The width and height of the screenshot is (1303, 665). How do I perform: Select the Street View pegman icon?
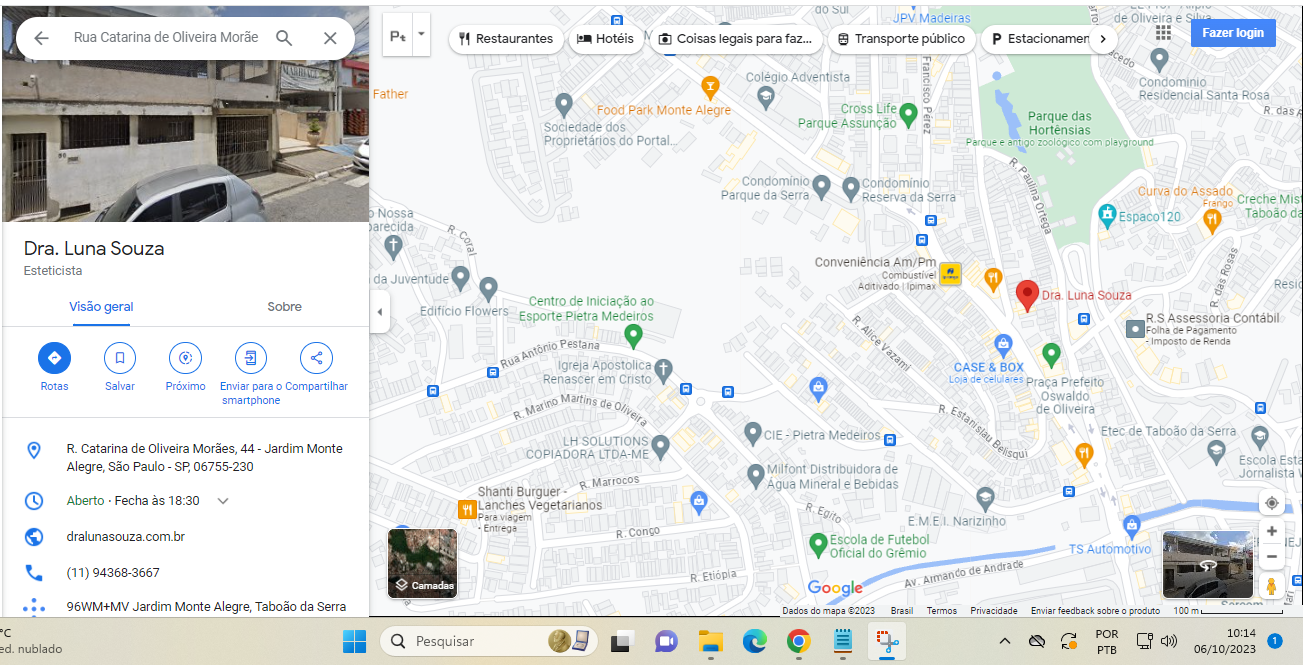tap(1271, 586)
